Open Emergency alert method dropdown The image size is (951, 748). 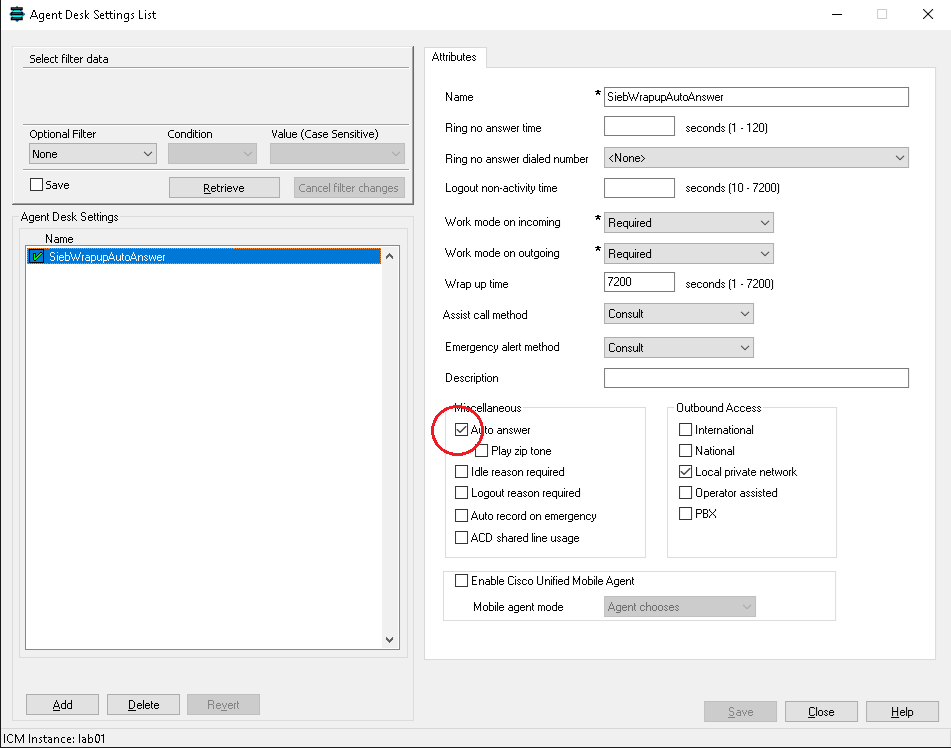coord(679,348)
